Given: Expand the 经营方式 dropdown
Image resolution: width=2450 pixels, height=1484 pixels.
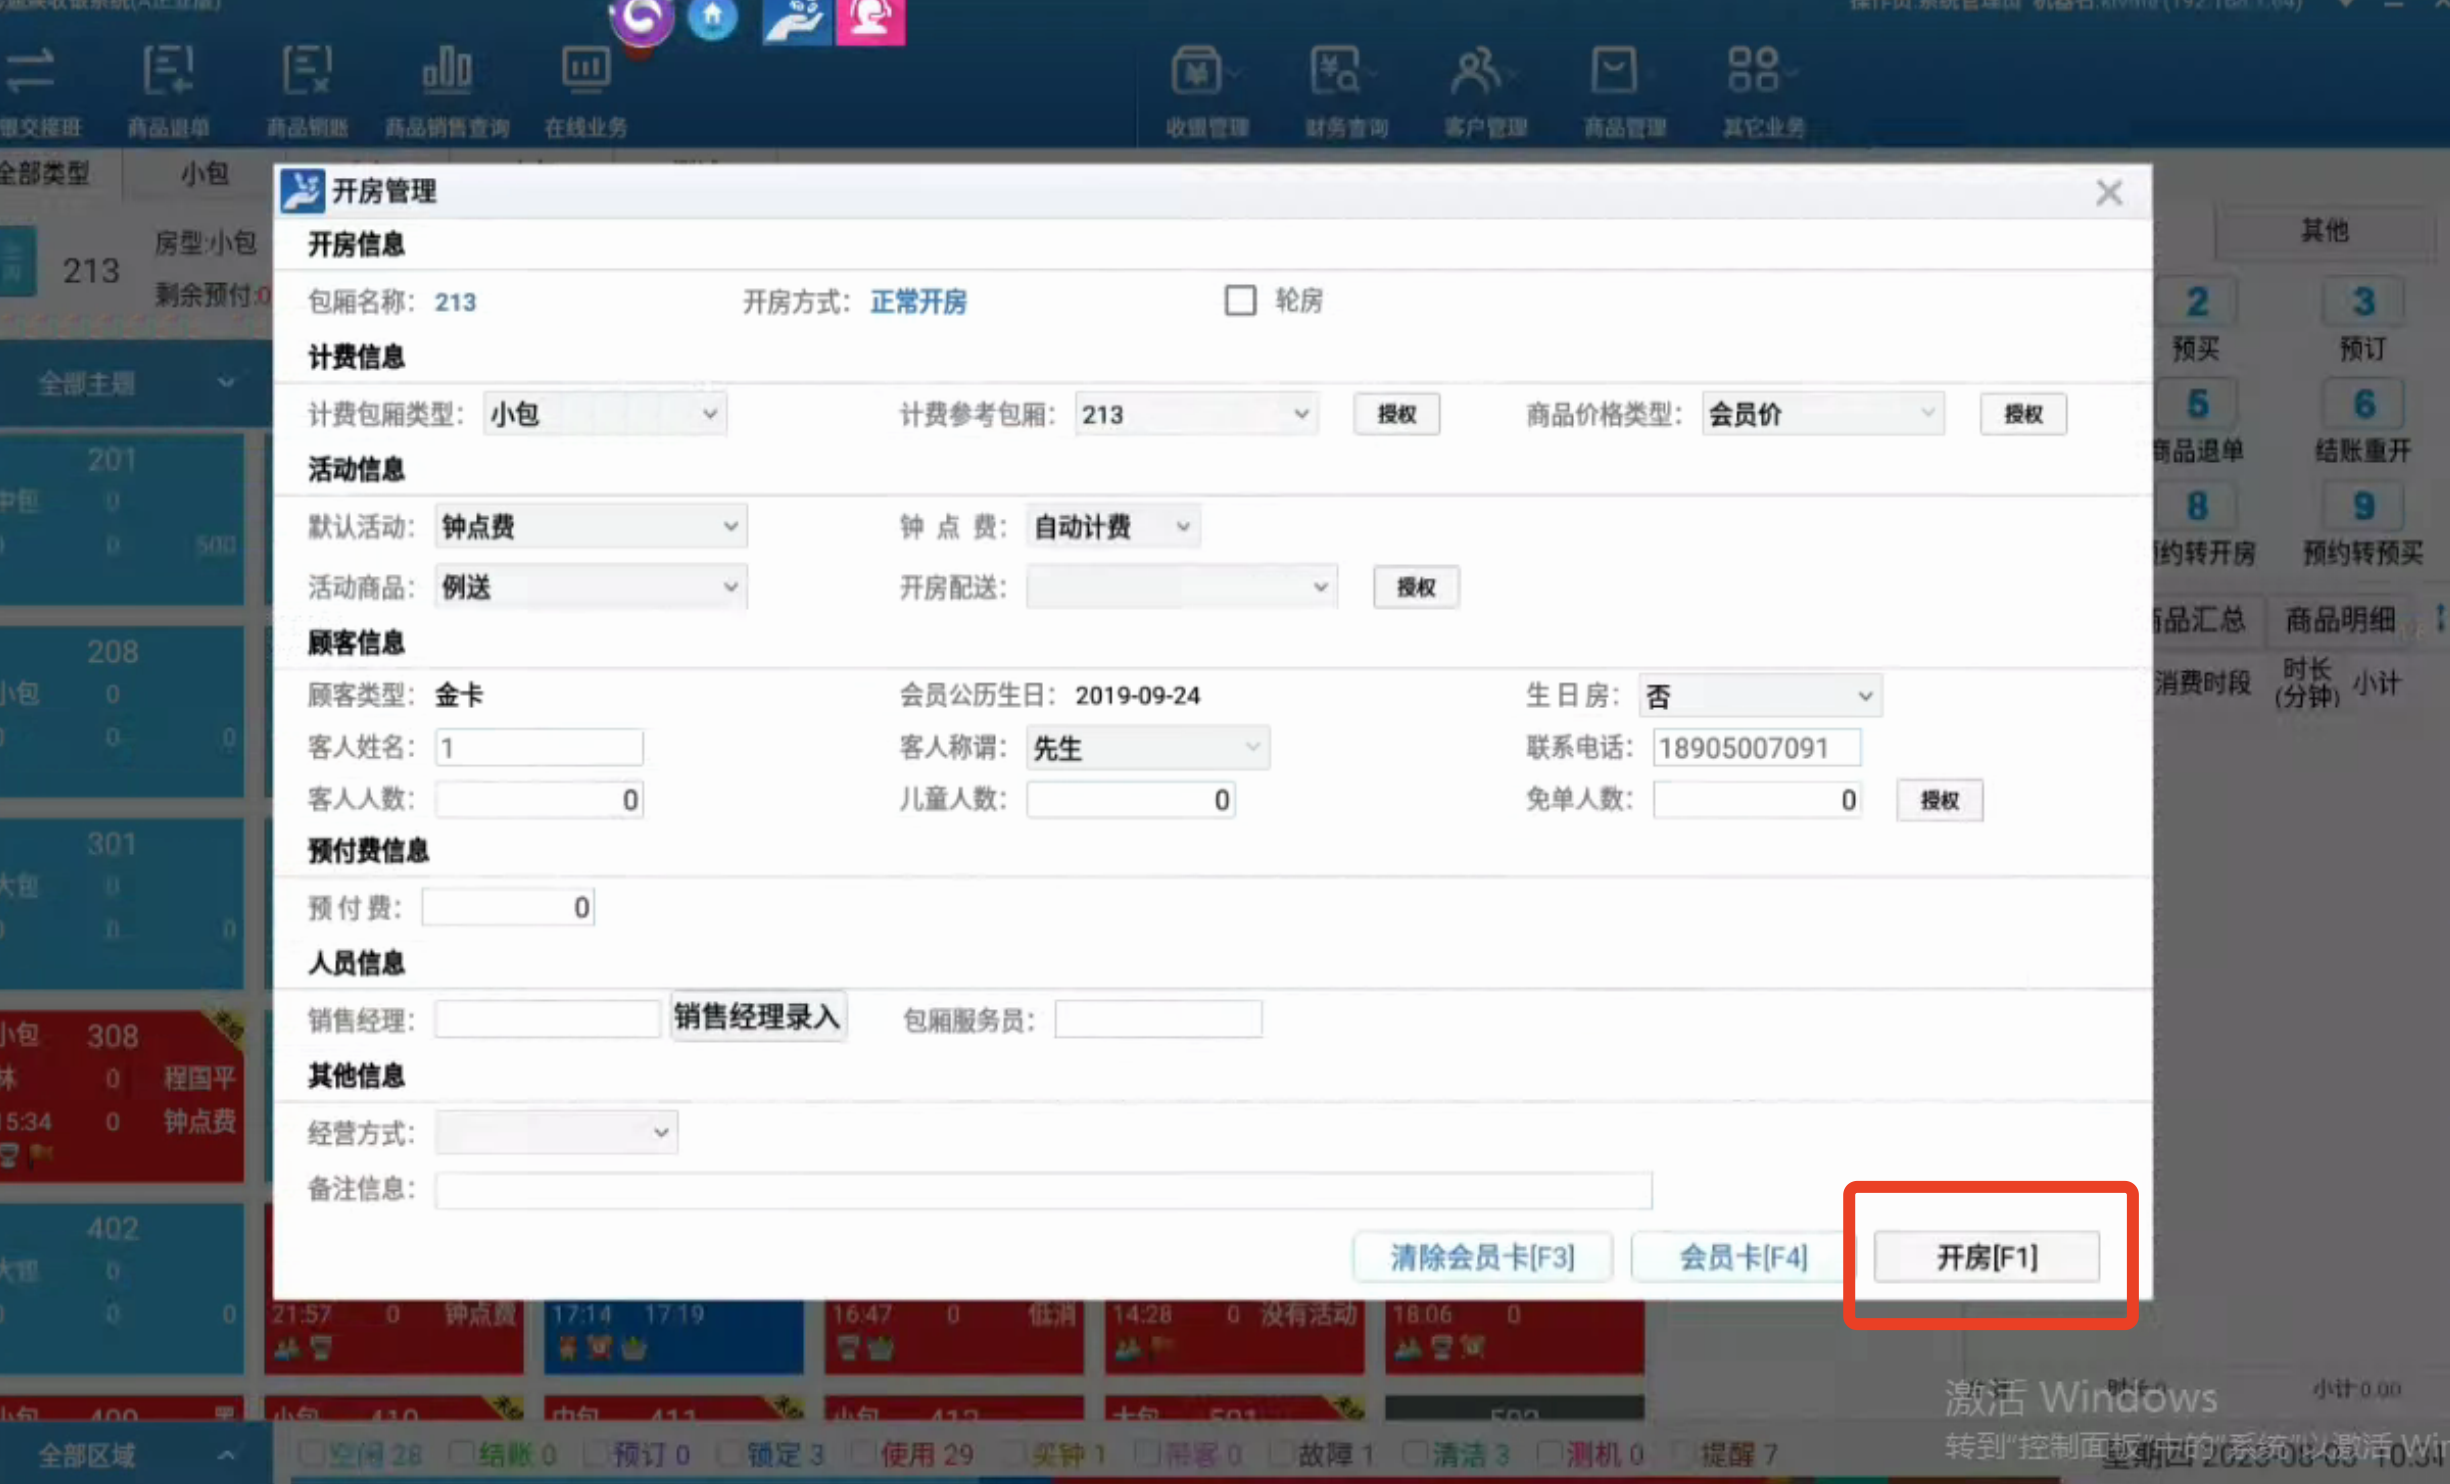Looking at the screenshot, I should click(x=556, y=1132).
